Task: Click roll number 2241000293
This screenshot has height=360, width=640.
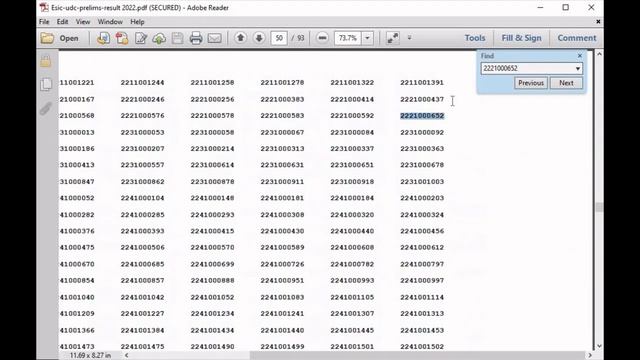Action: pyautogui.click(x=212, y=215)
